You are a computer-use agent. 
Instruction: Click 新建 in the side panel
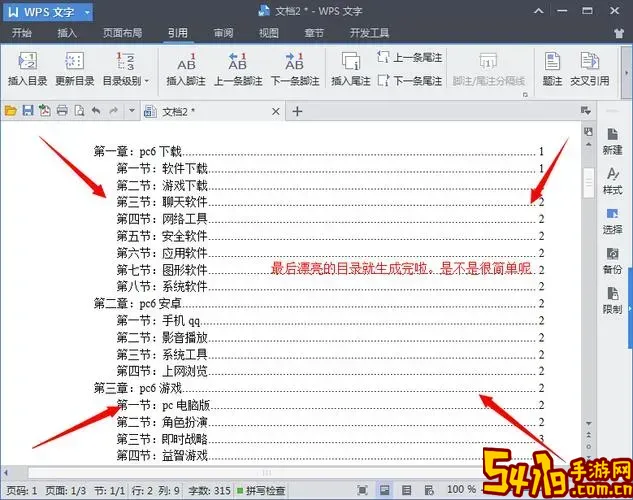pyautogui.click(x=612, y=142)
